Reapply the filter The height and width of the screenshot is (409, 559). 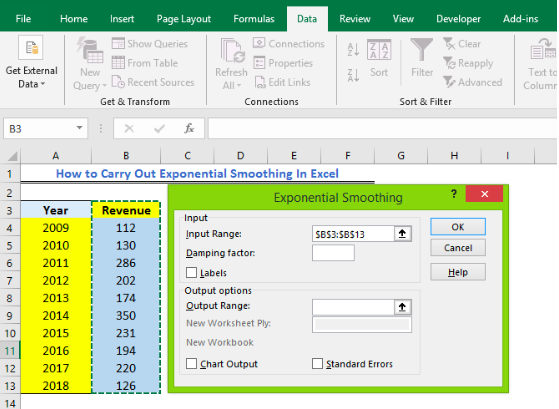468,63
